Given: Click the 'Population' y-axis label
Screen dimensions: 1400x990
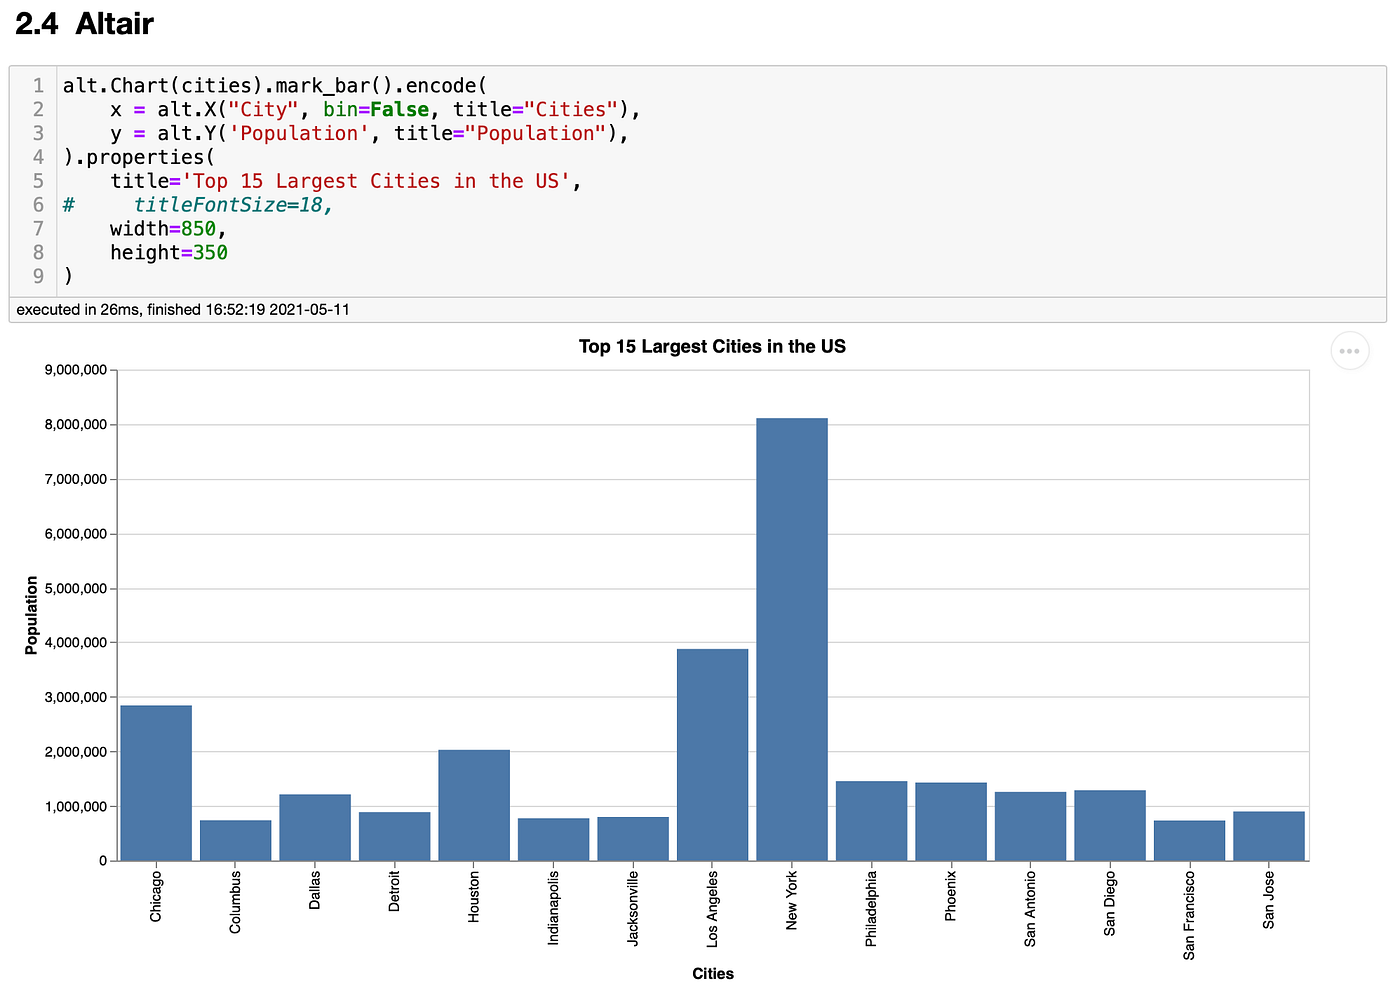Looking at the screenshot, I should click(30, 612).
